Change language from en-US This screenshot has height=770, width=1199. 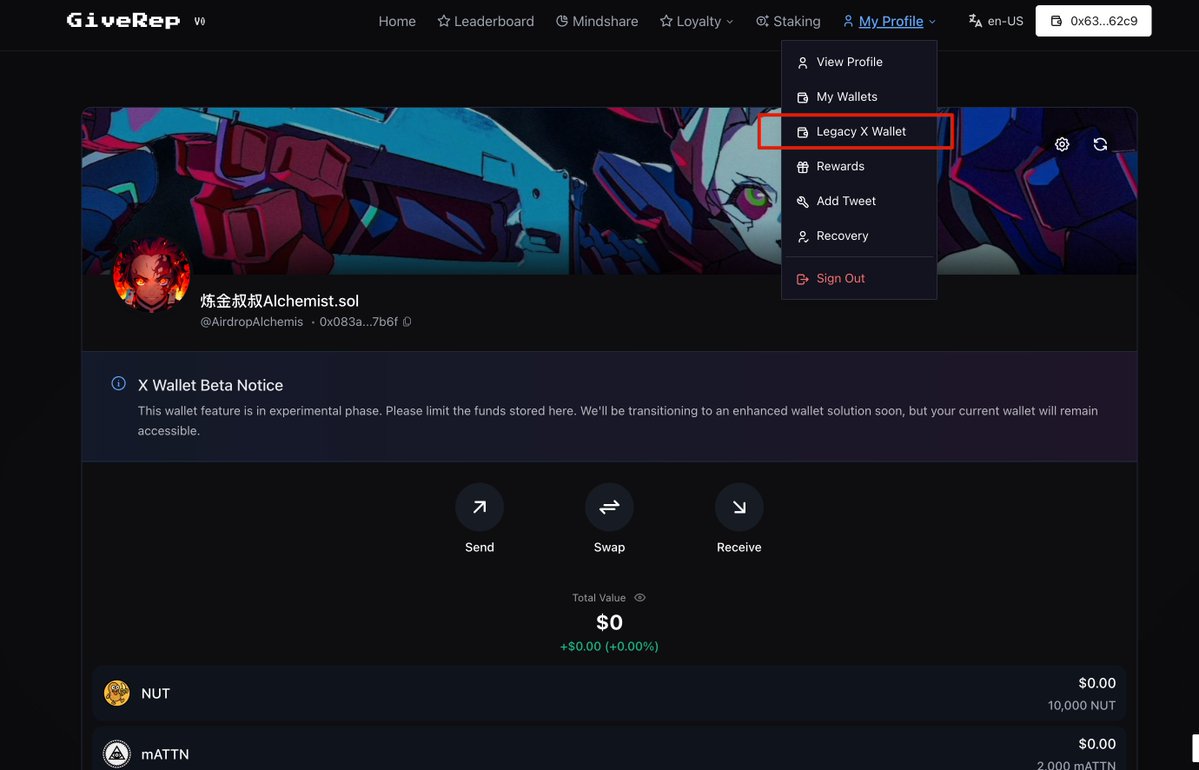pos(996,21)
